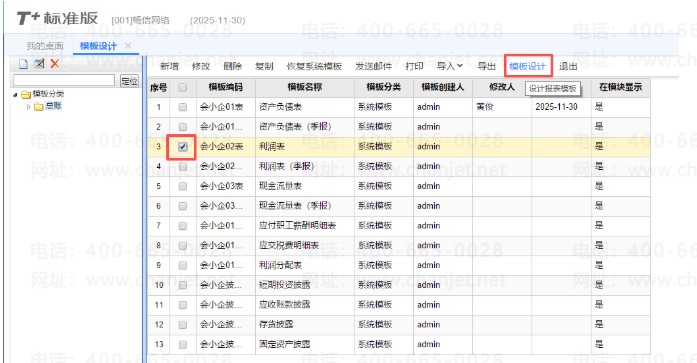Click the 总账 folder icon
Image resolution: width=697 pixels, height=363 pixels.
(39, 106)
